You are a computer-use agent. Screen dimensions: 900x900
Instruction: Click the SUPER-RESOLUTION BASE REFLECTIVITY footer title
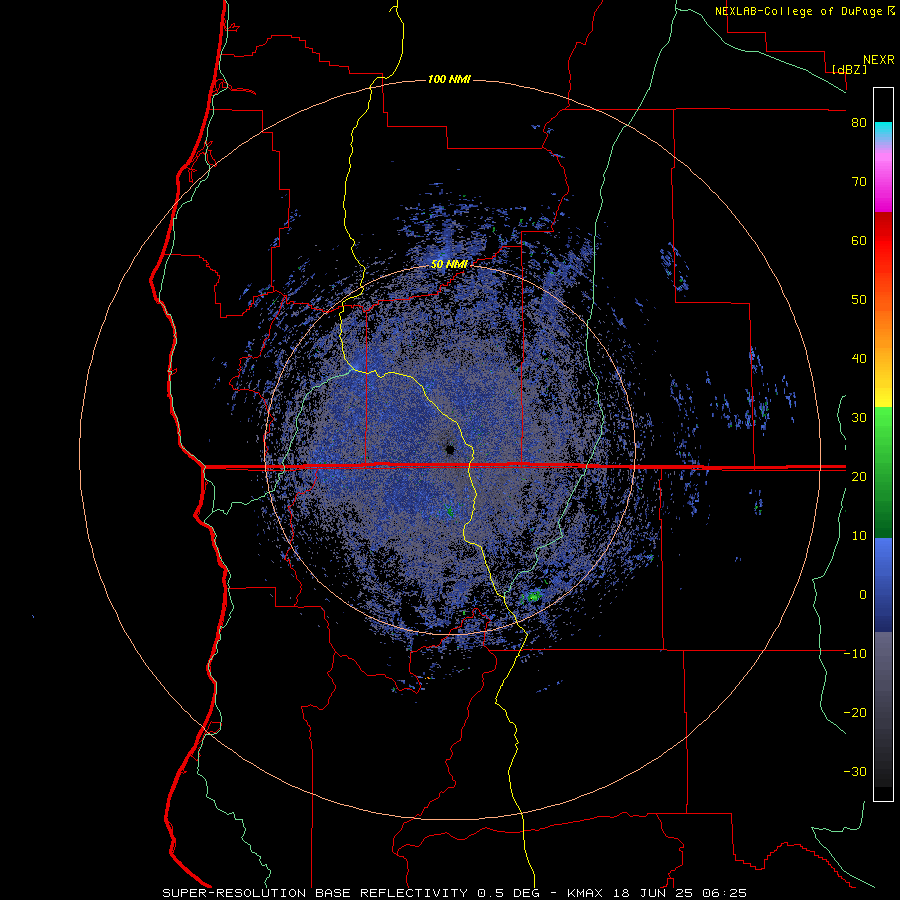coord(315,893)
